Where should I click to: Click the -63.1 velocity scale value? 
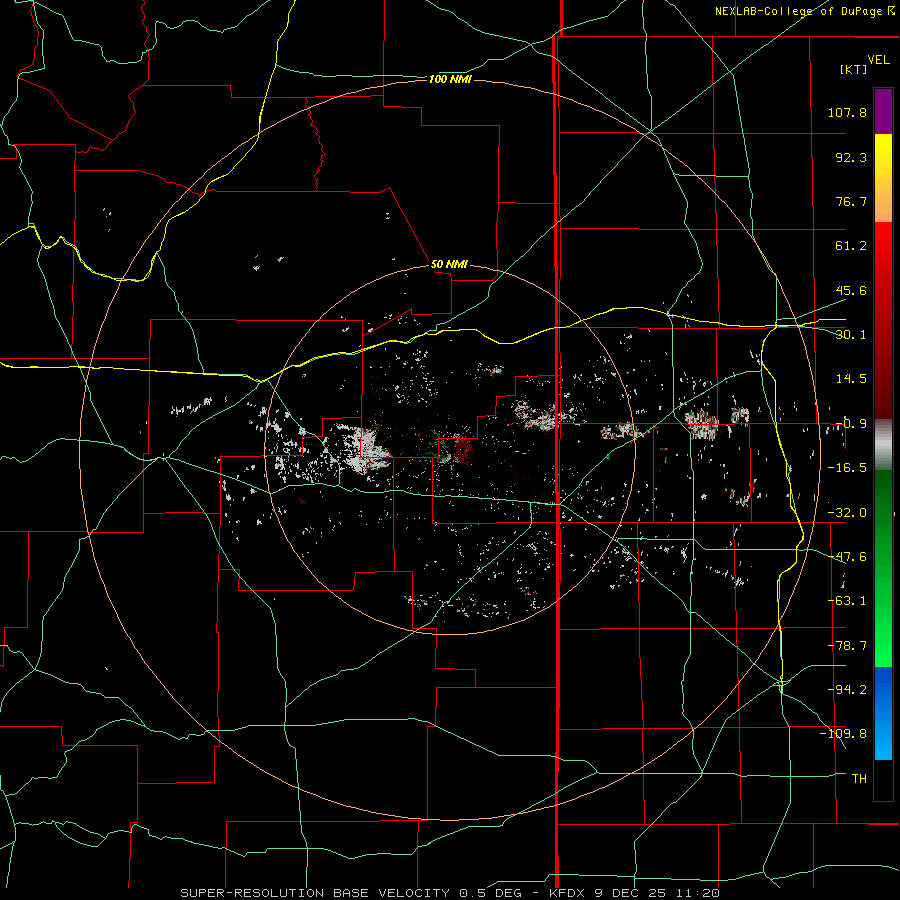tap(847, 601)
